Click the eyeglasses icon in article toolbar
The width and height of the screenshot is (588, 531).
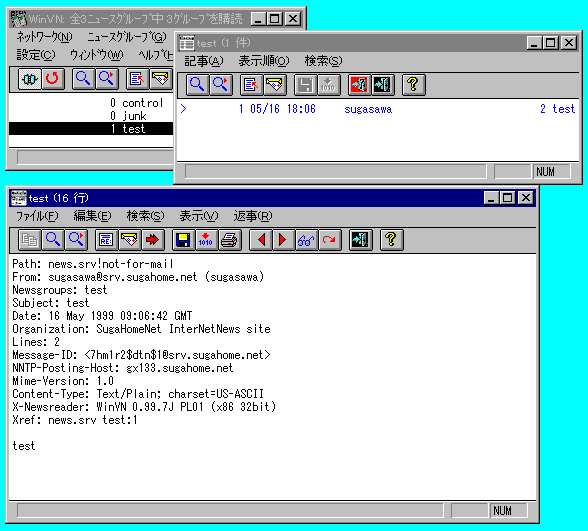(306, 240)
